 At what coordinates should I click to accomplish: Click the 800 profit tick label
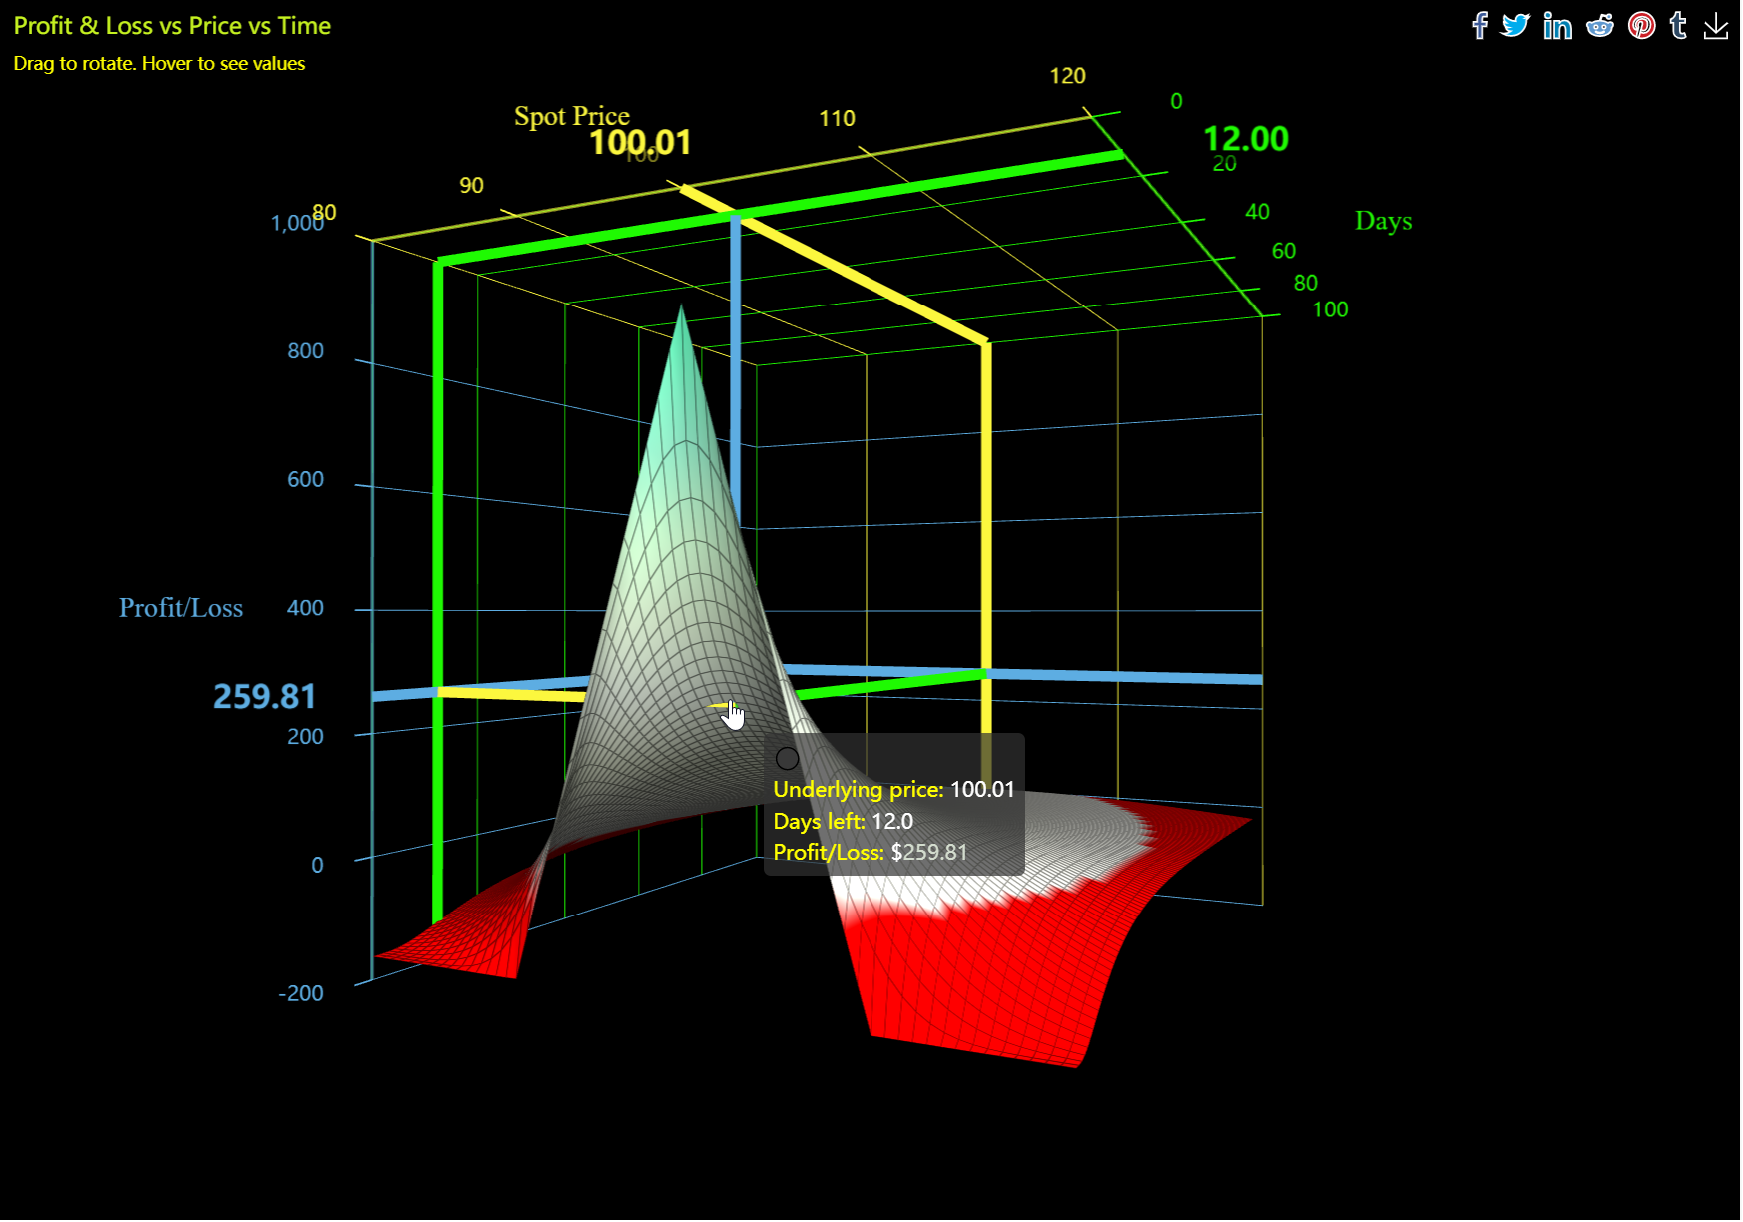pyautogui.click(x=305, y=351)
